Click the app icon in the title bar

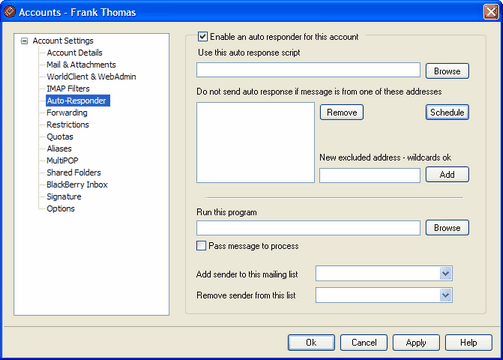[x=9, y=12]
